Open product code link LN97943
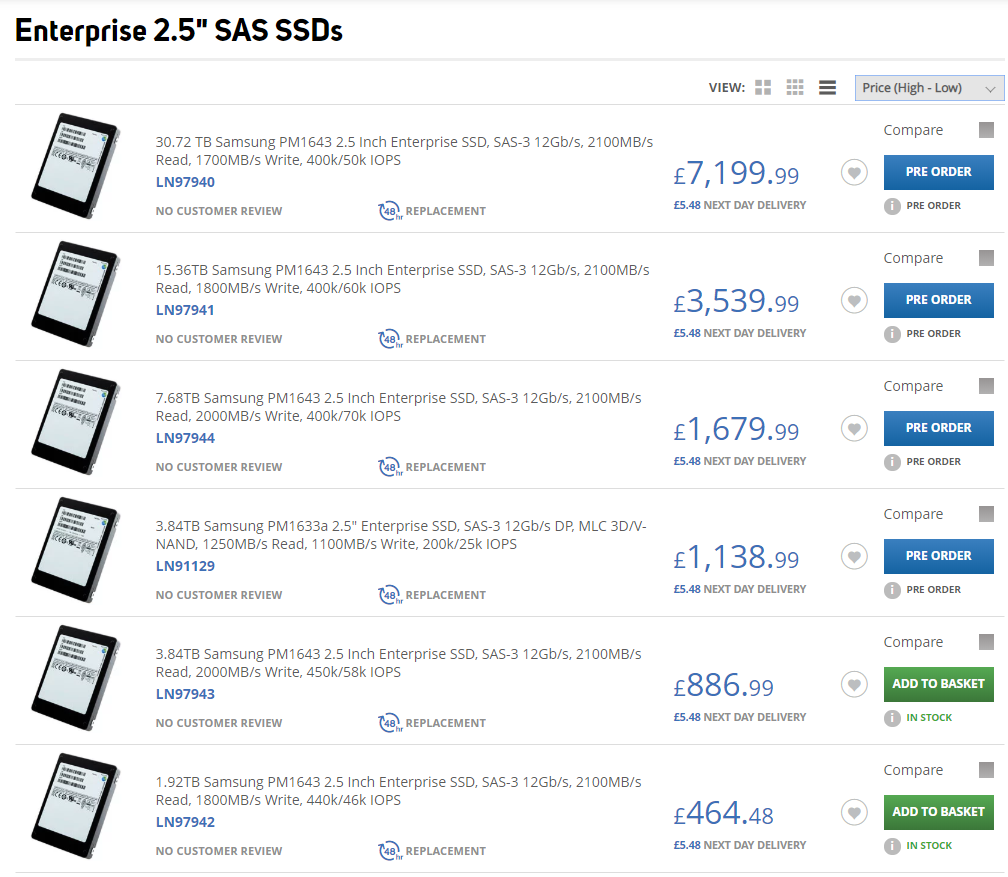 [x=185, y=694]
